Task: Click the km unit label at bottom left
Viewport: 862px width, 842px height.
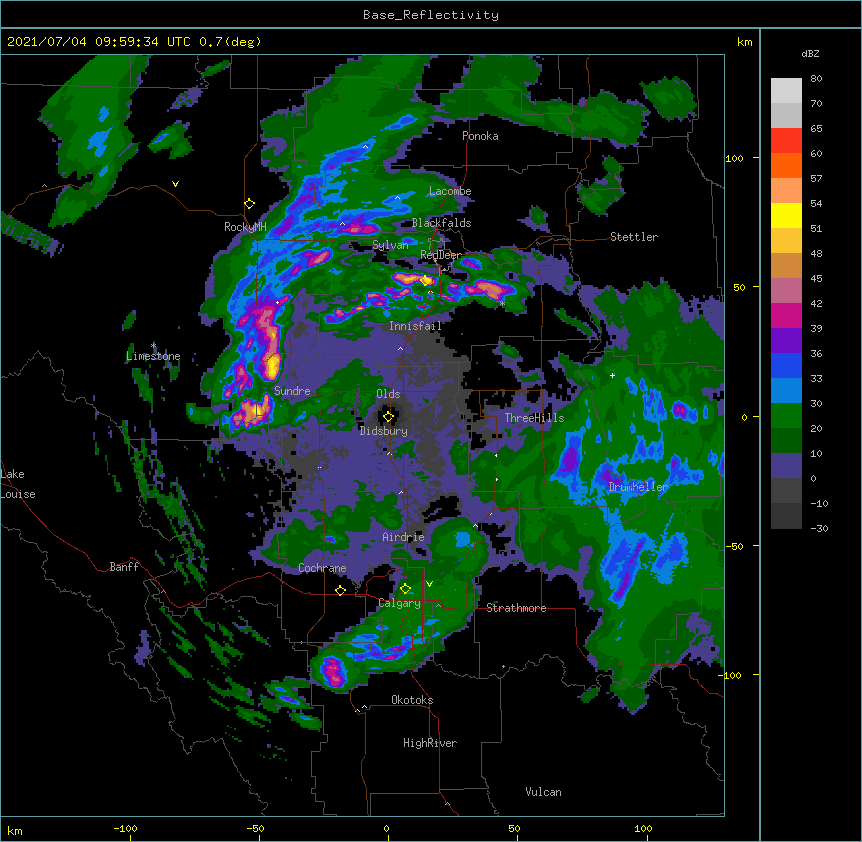Action: point(15,830)
